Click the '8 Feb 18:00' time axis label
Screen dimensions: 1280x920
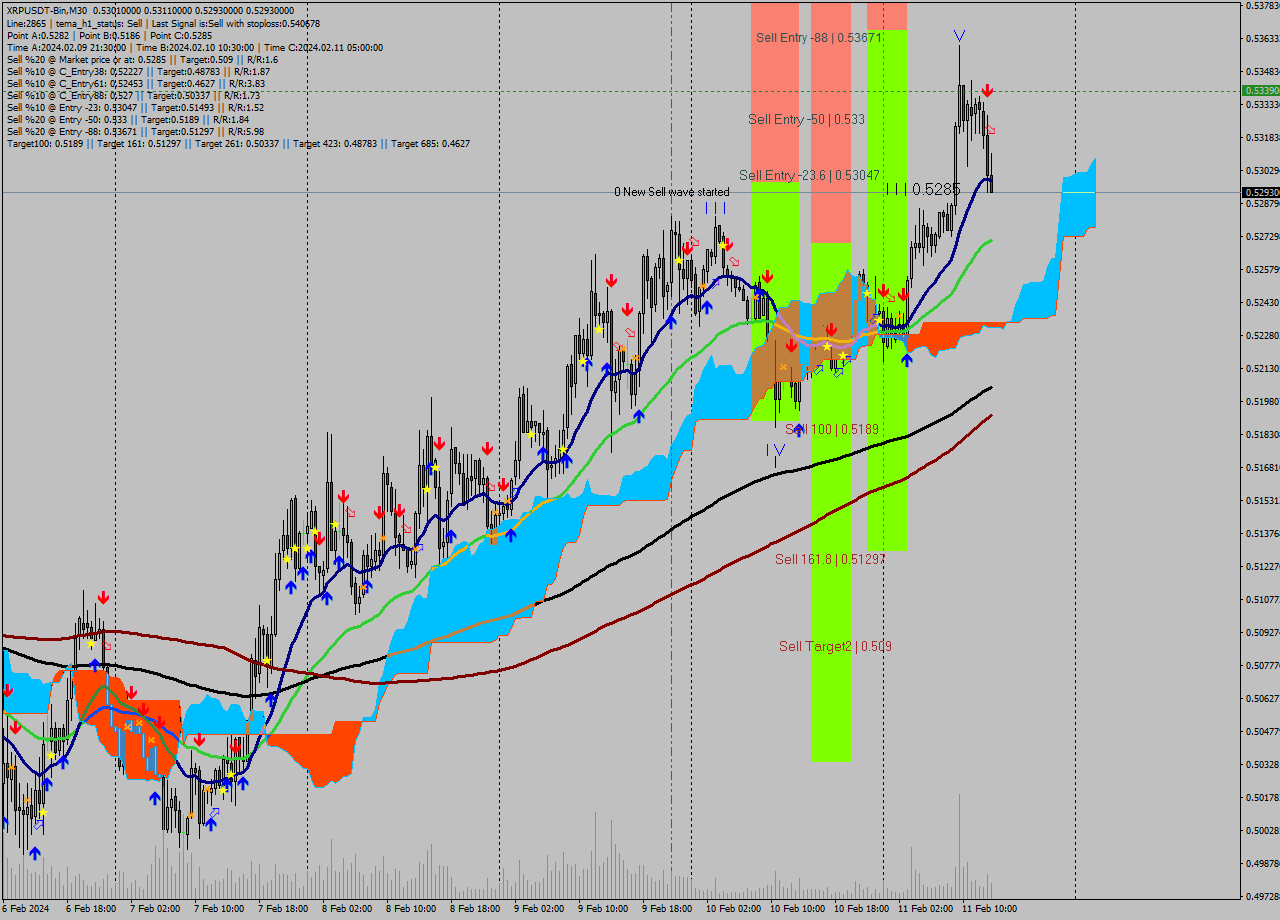475,909
